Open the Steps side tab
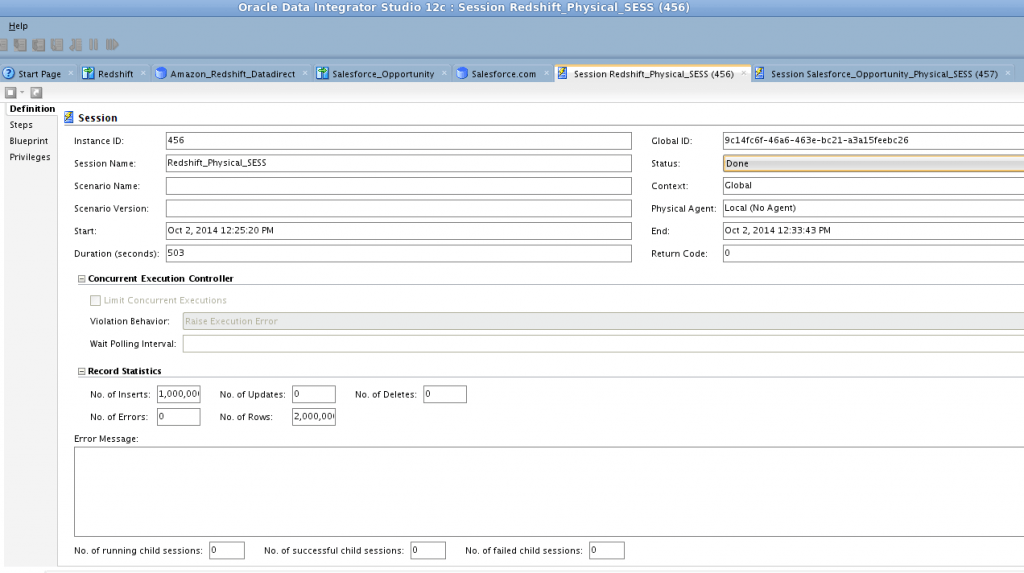 click(21, 125)
